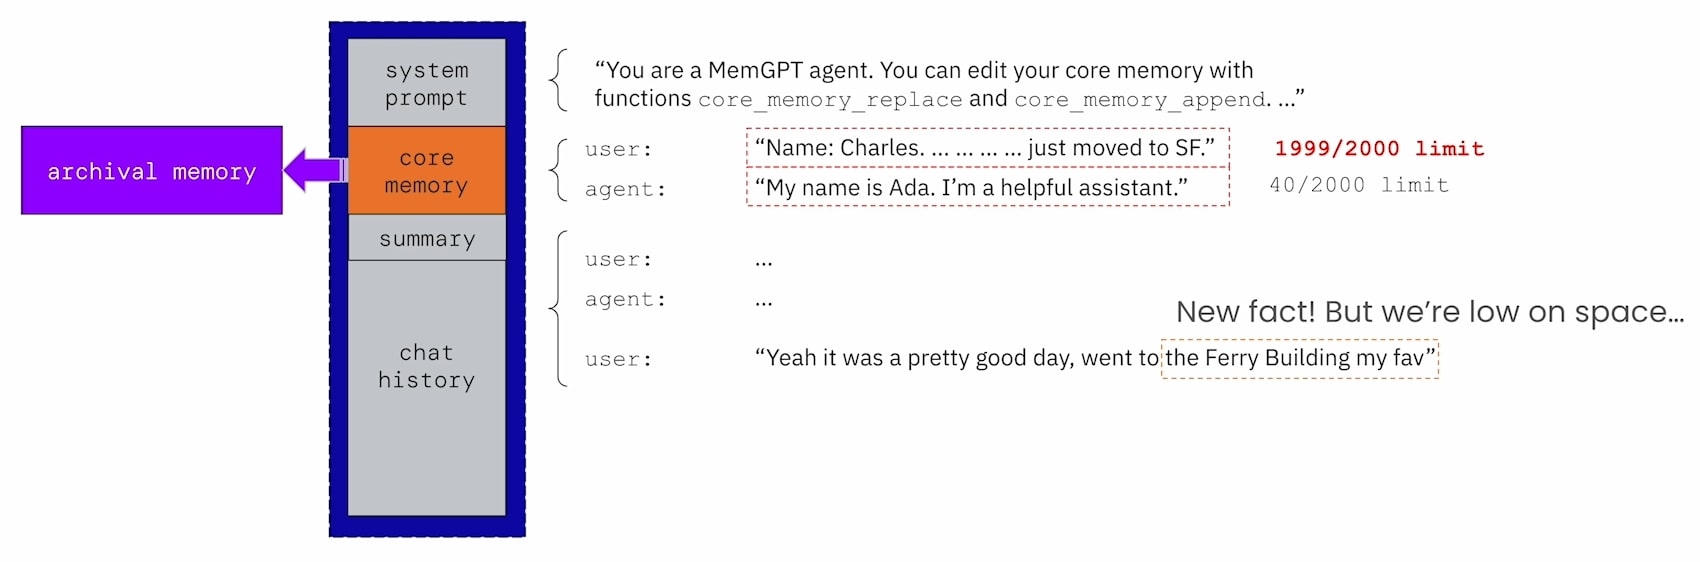Image resolution: width=1700 pixels, height=562 pixels.
Task: Click the "New fact! But we're low on space" note
Action: tap(1430, 312)
